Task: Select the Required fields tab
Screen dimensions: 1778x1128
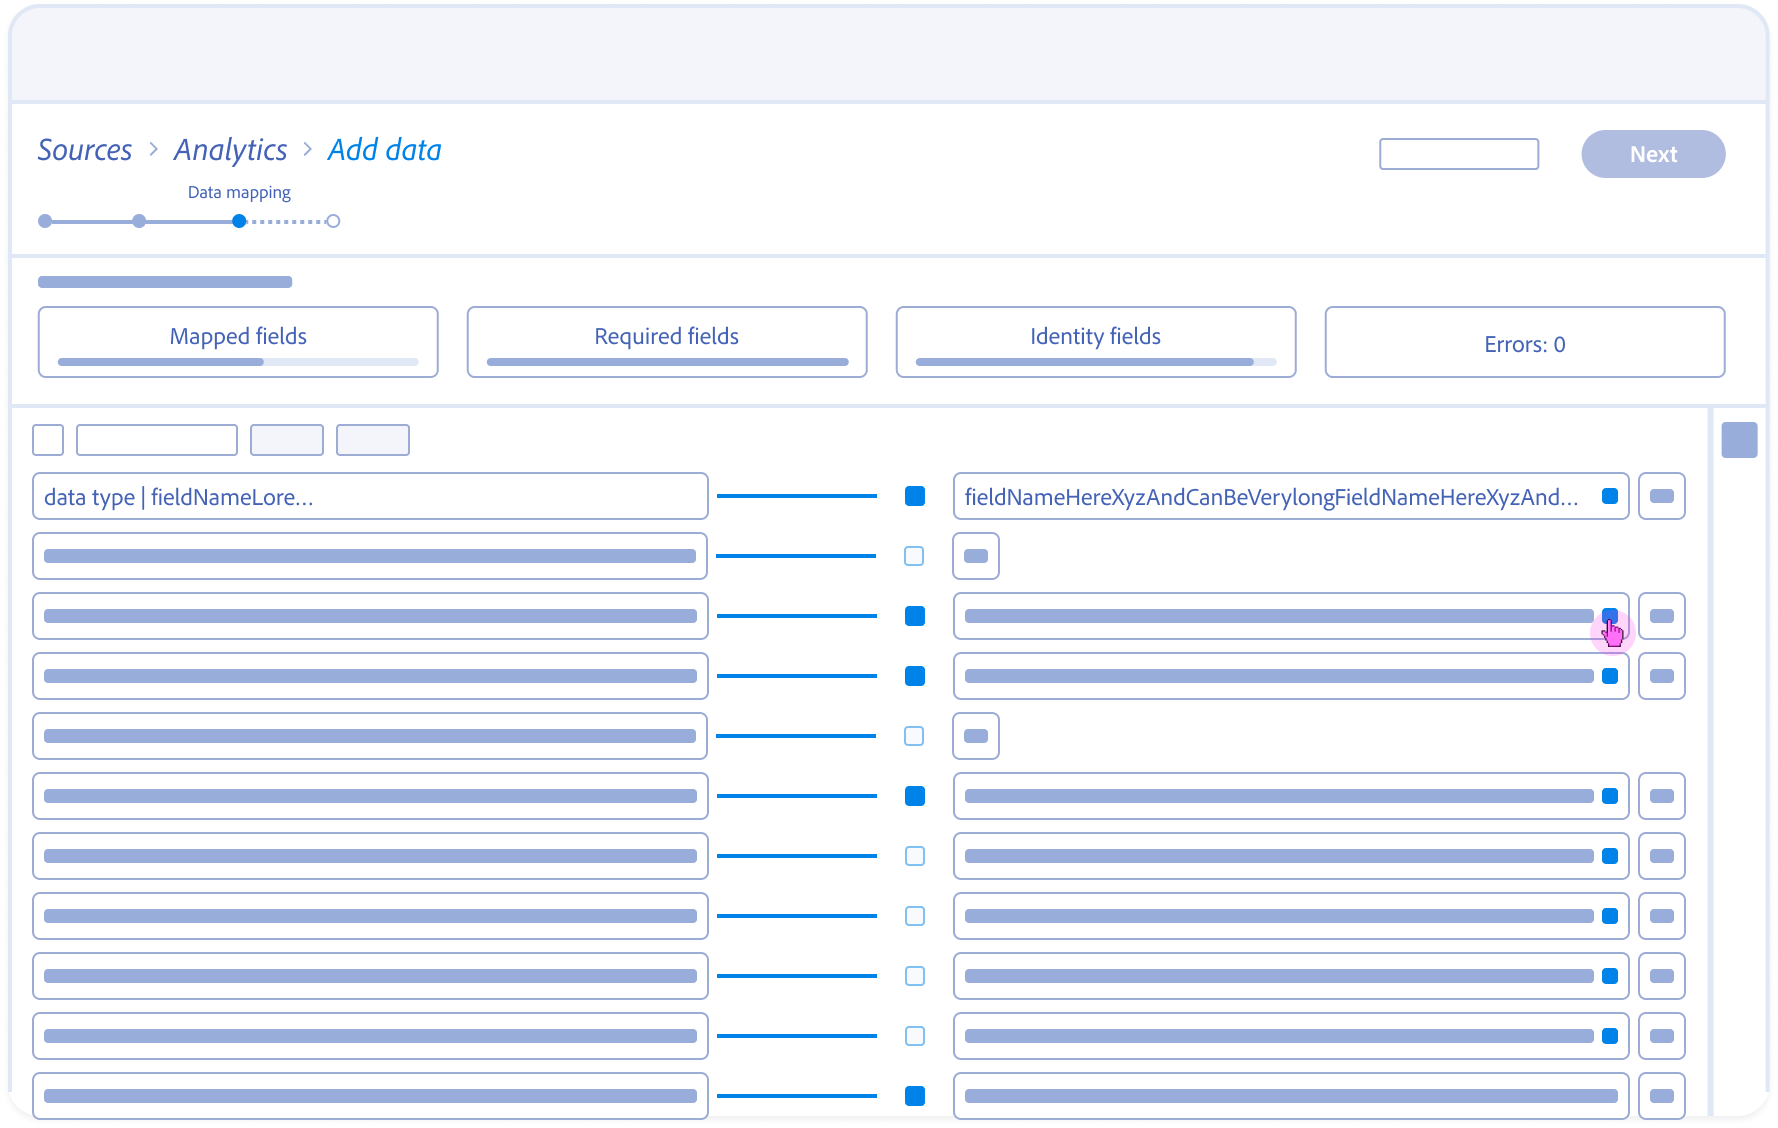Action: (x=667, y=342)
